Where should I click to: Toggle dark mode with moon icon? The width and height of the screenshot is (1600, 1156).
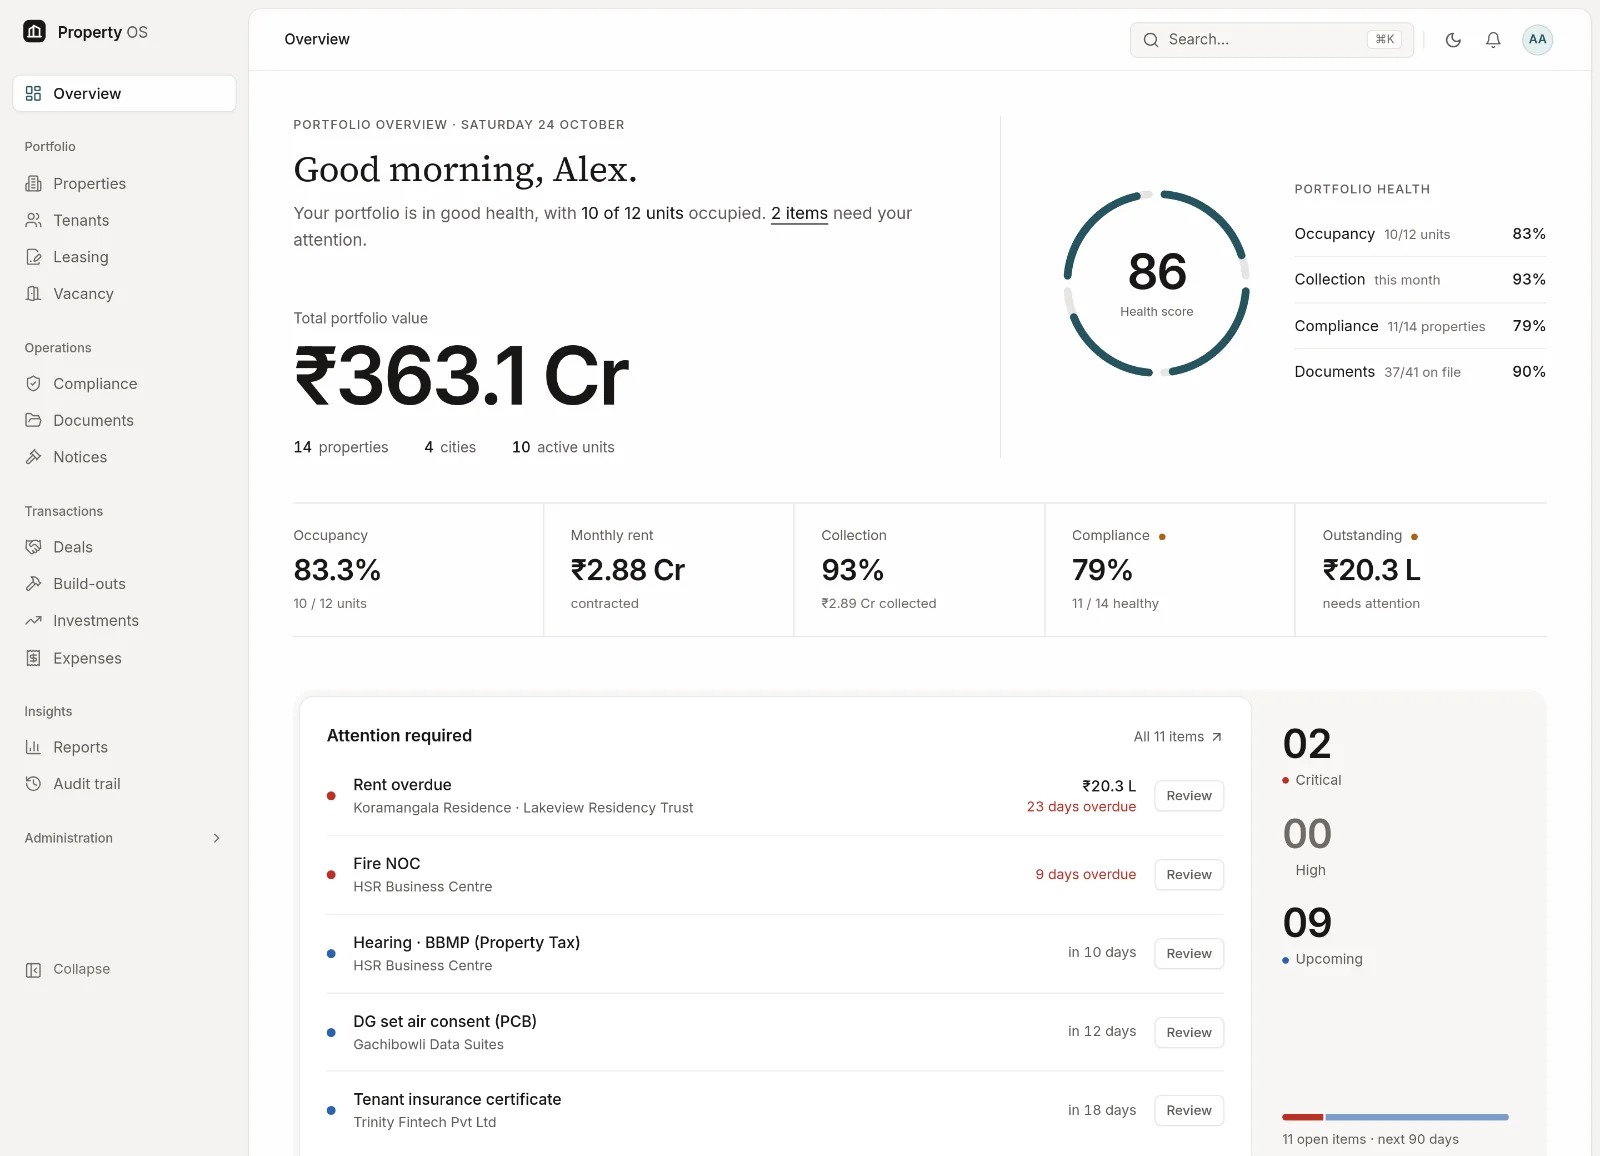click(x=1453, y=40)
